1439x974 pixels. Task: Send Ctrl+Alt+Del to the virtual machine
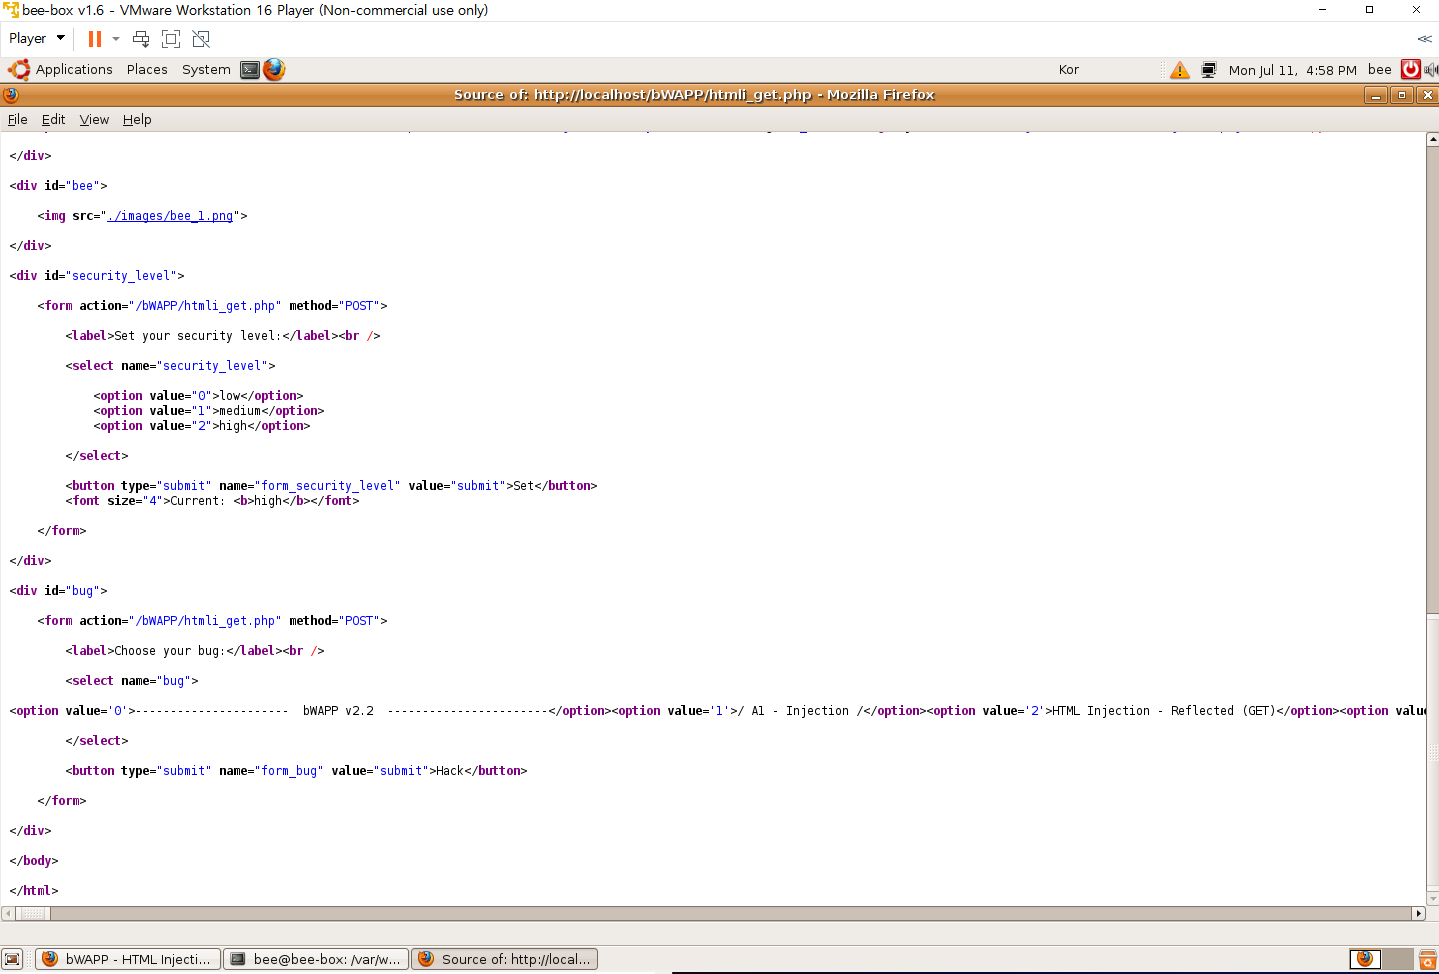point(141,39)
